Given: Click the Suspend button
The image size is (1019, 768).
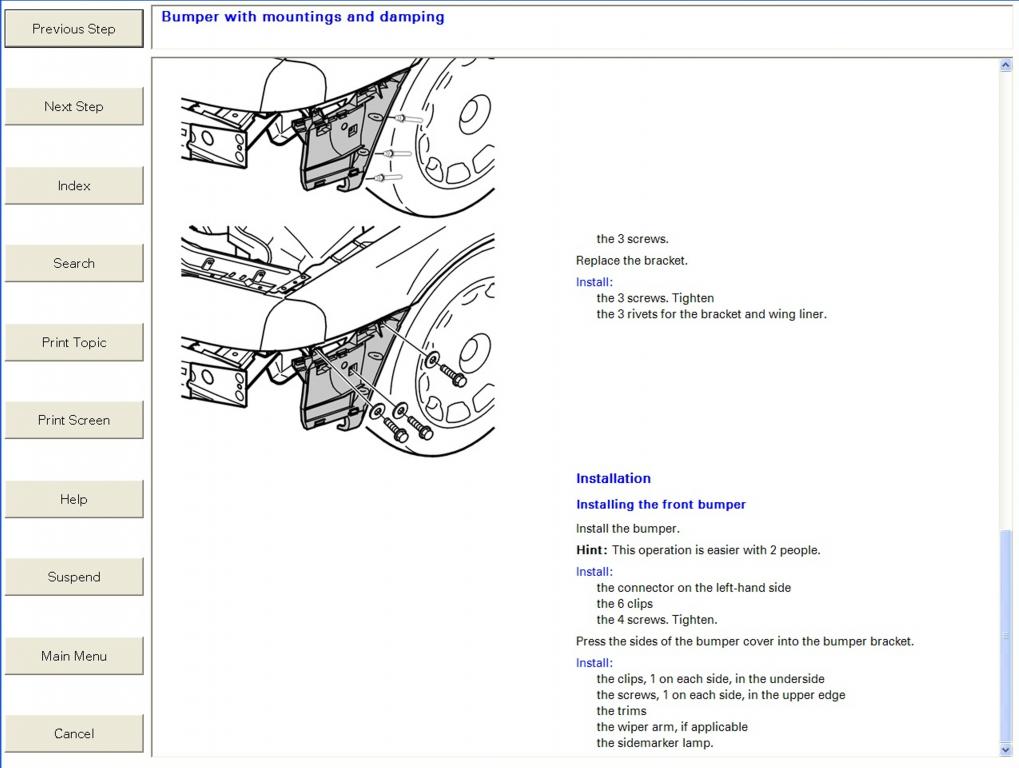Looking at the screenshot, I should pyautogui.click(x=73, y=577).
